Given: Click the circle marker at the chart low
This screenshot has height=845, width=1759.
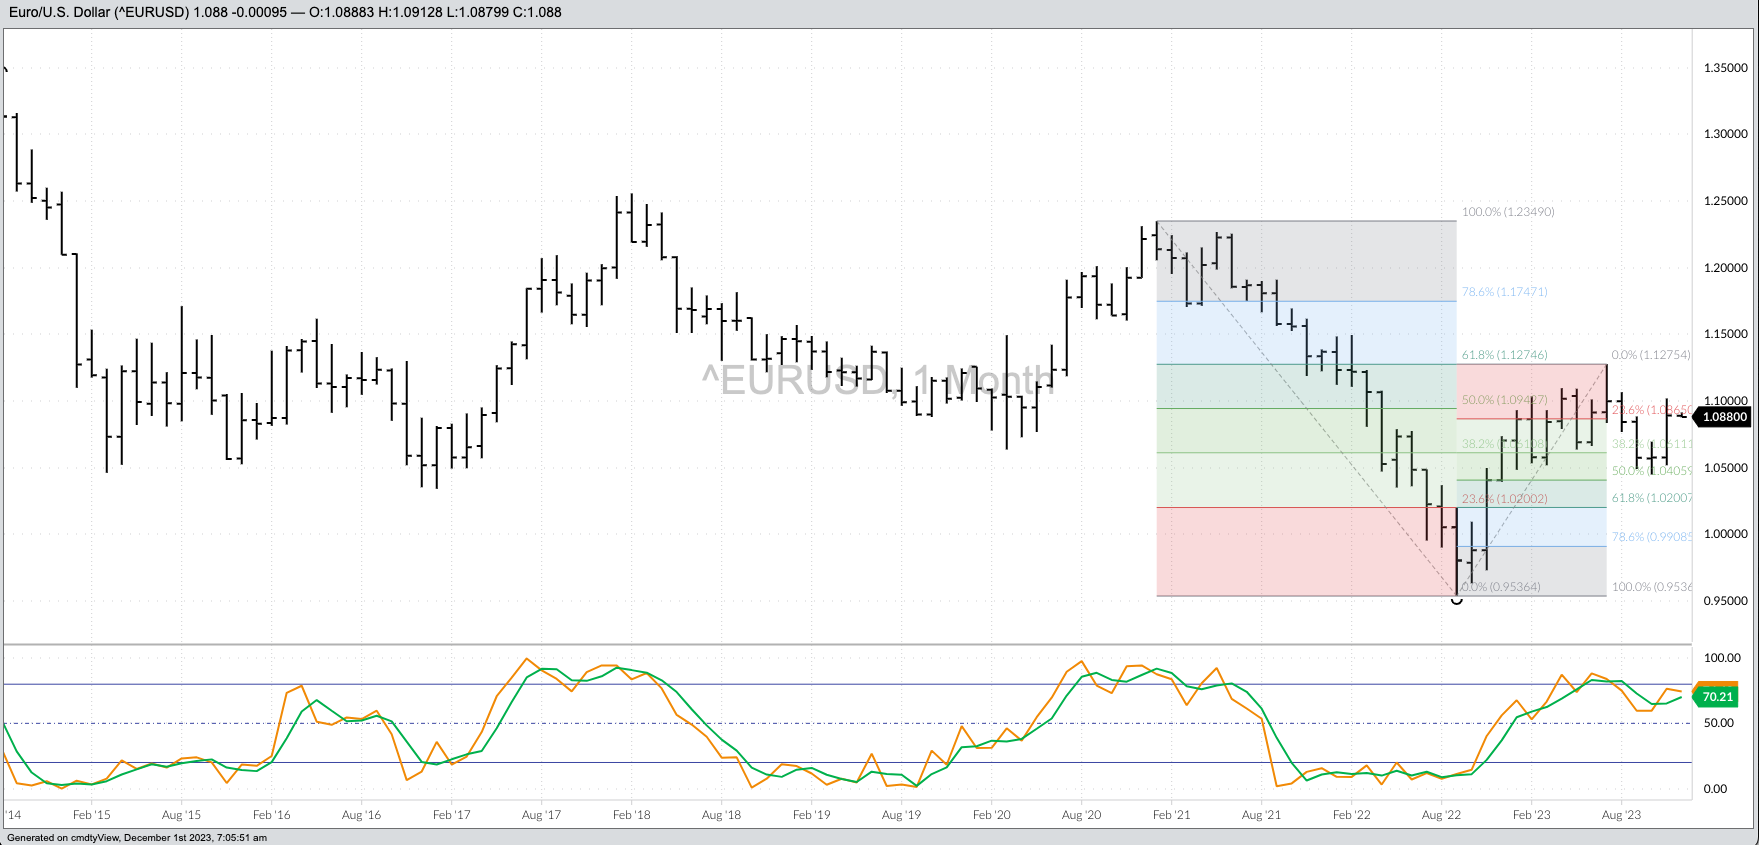Looking at the screenshot, I should click(1456, 600).
